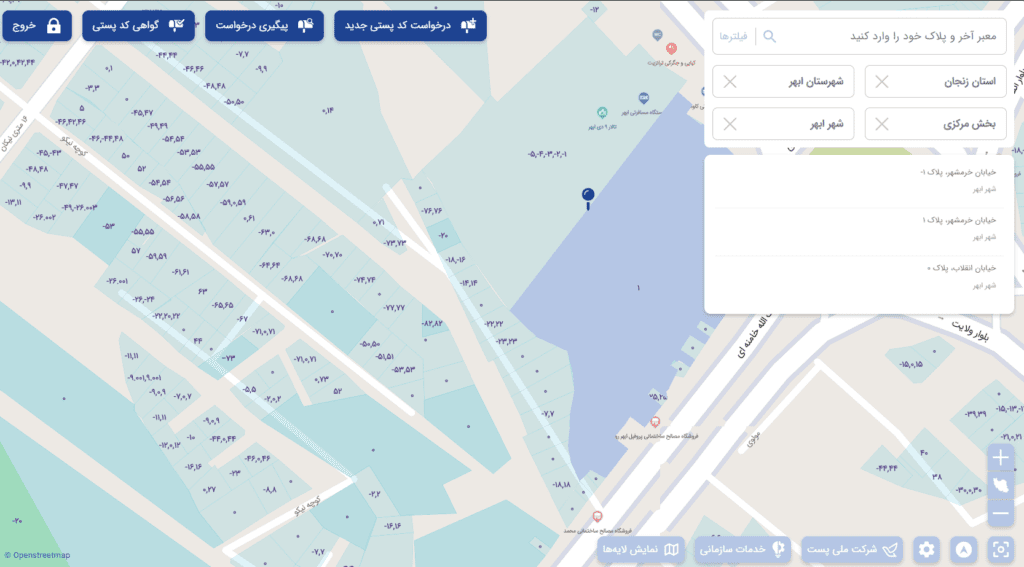This screenshot has height=567, width=1024.
Task: Click red shop marker labeled پروفیل
Action: [x=655, y=423]
